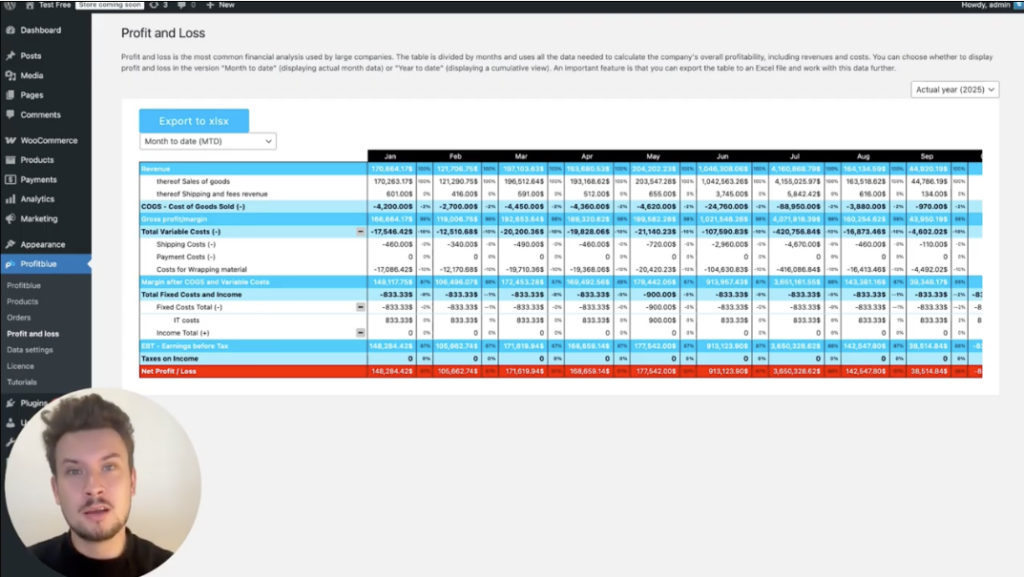Open the Orders submenu item under Profitblue
Viewport: 1024px width, 577px height.
19,318
